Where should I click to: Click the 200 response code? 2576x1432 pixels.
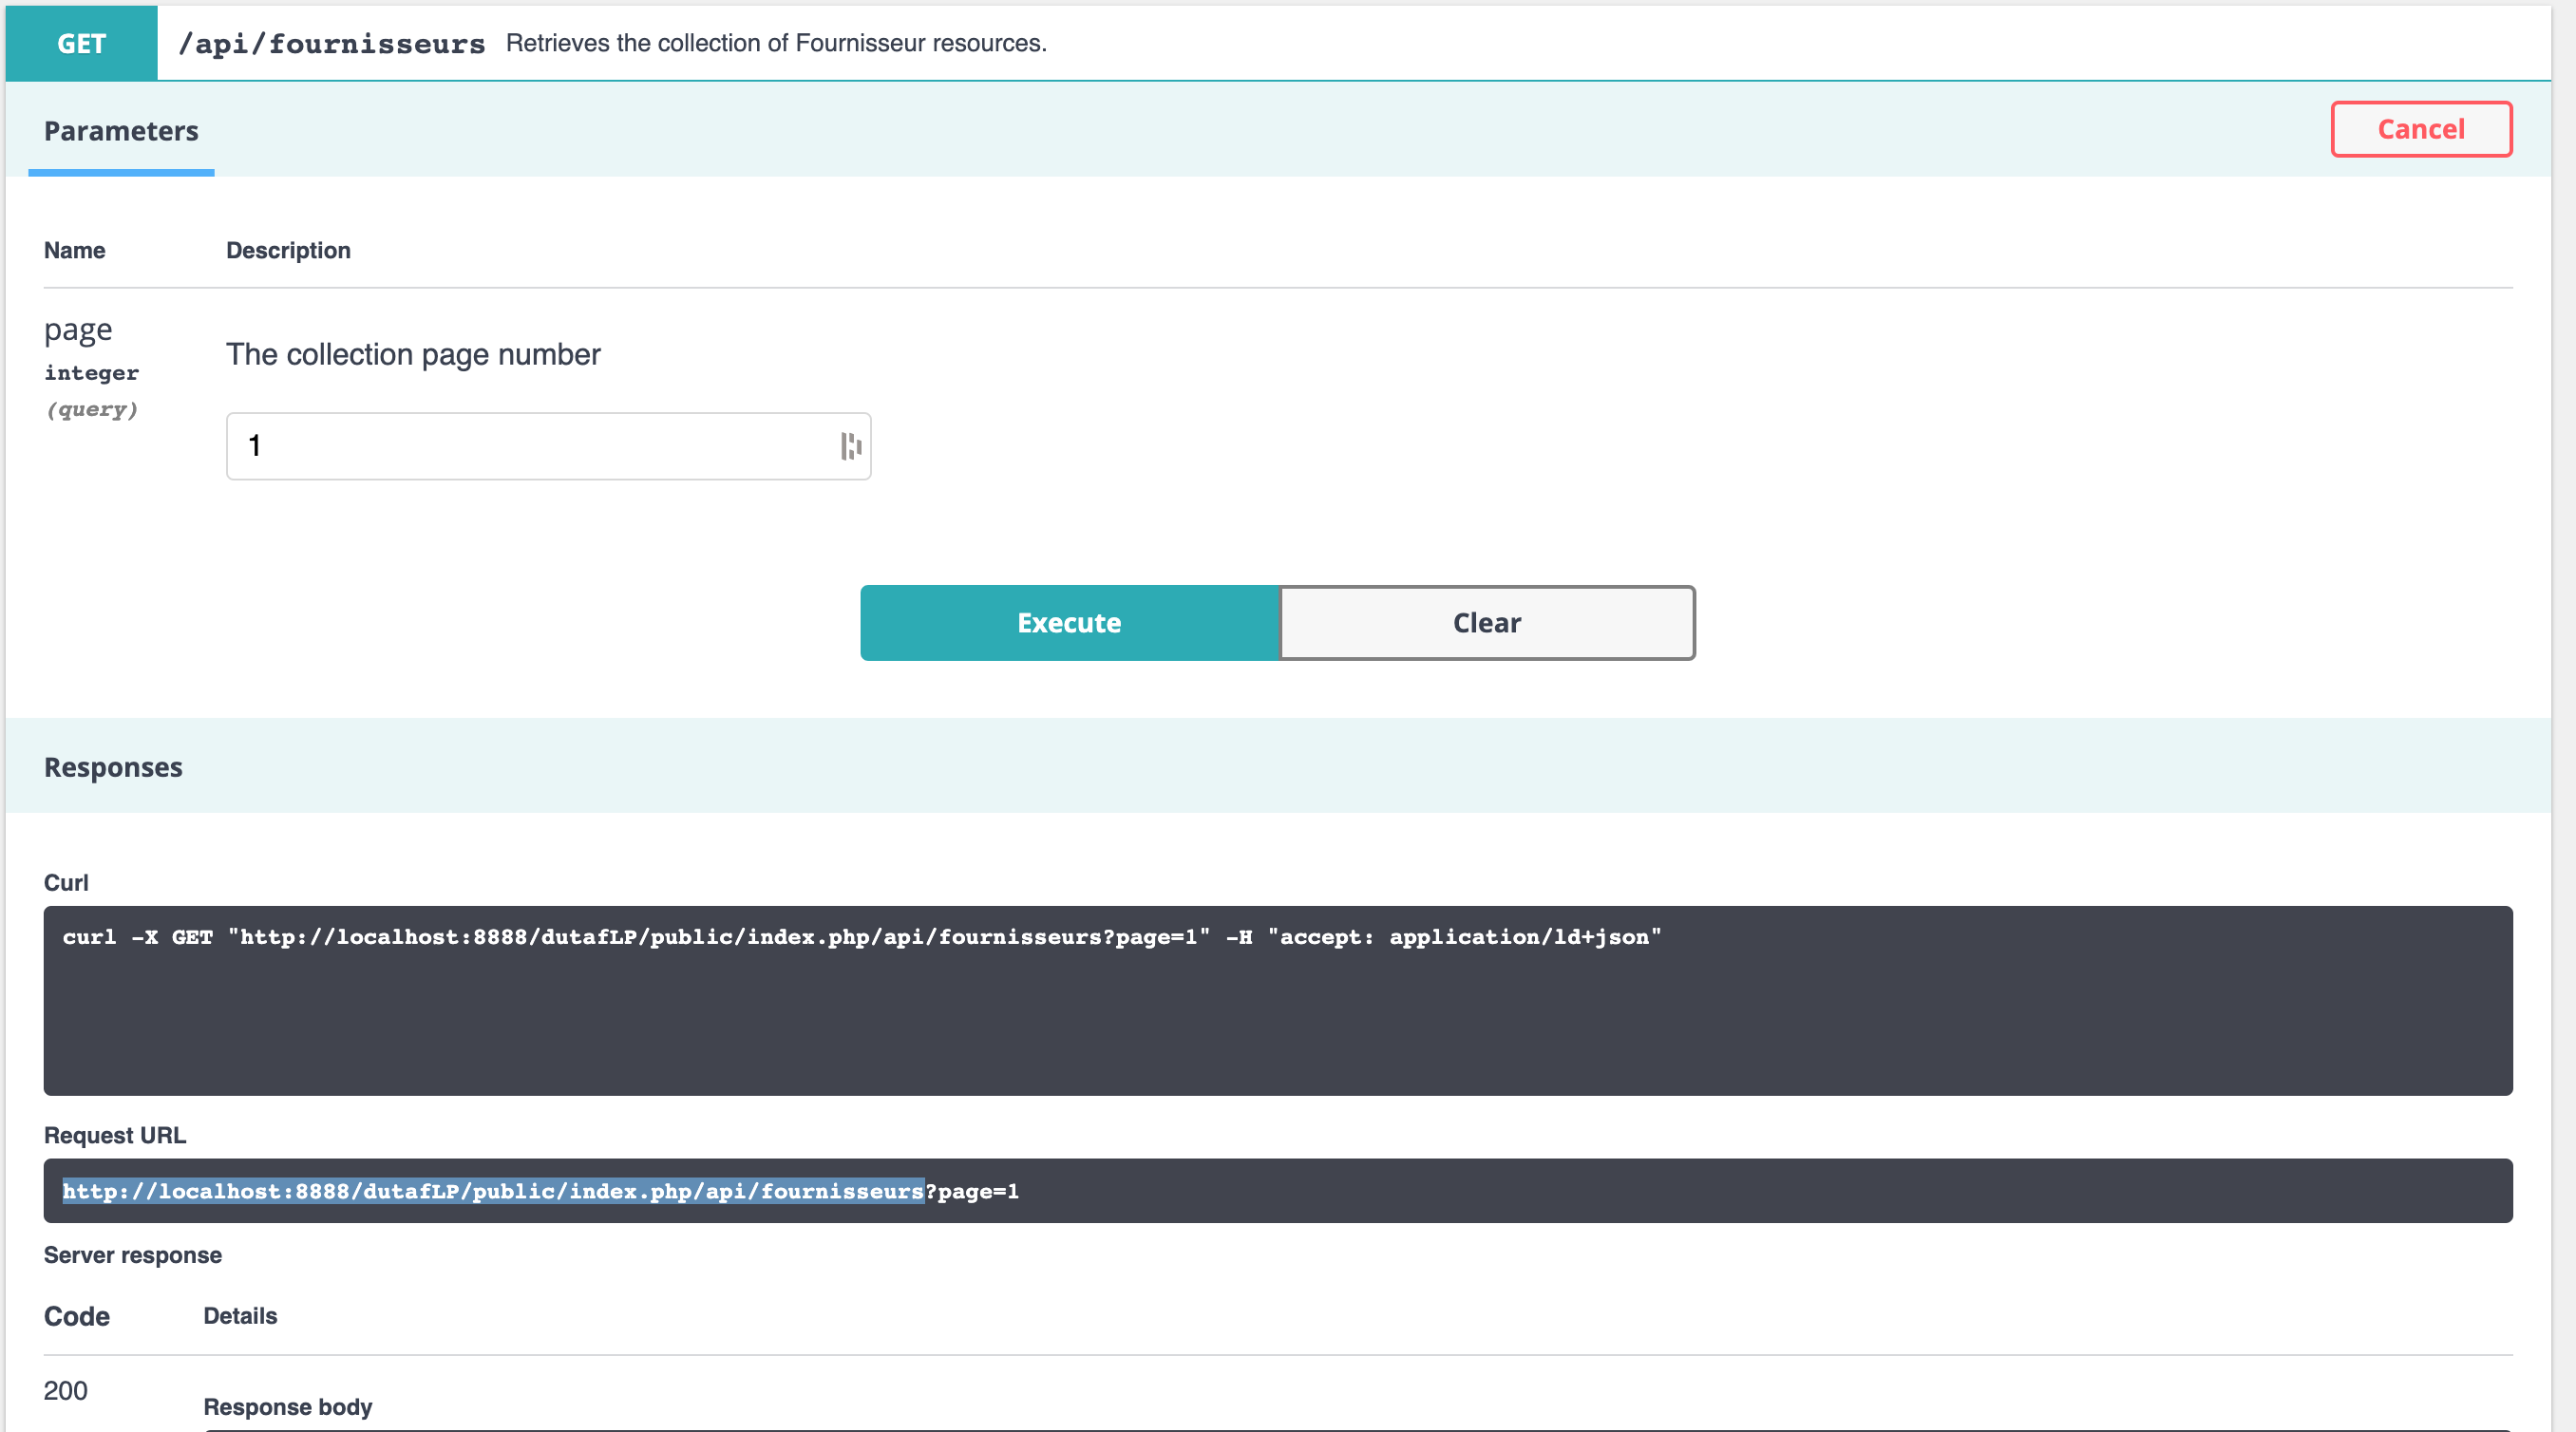point(66,1391)
